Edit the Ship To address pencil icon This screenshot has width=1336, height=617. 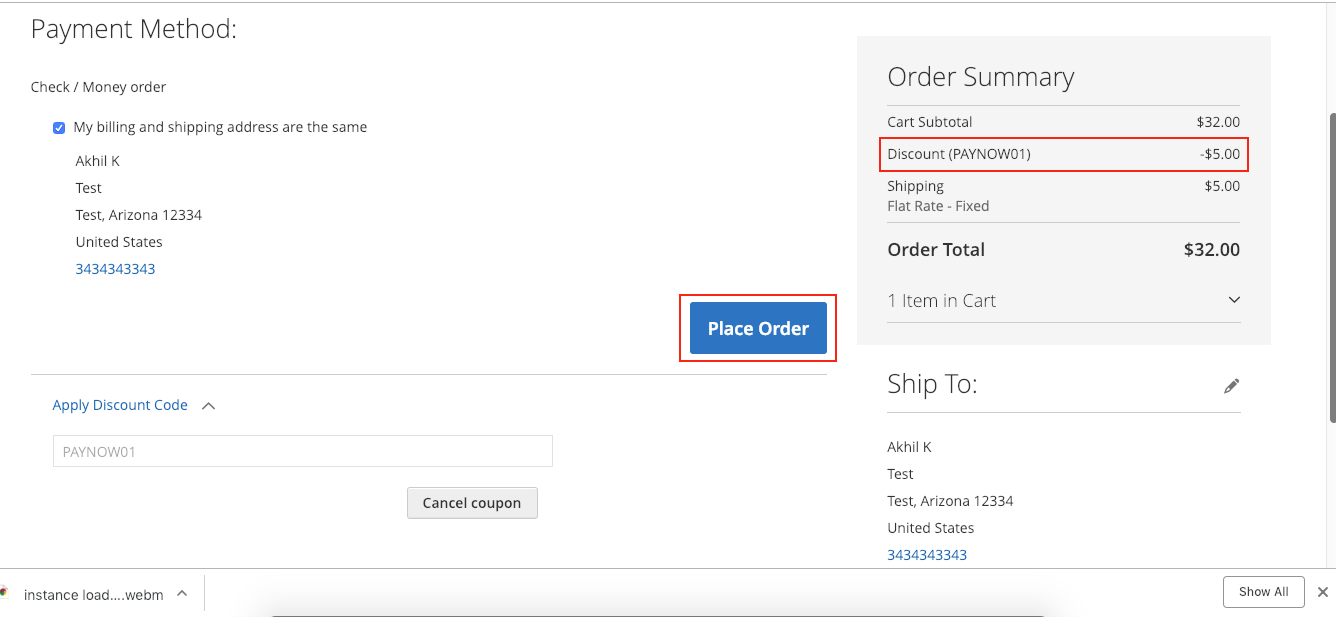click(x=1232, y=385)
